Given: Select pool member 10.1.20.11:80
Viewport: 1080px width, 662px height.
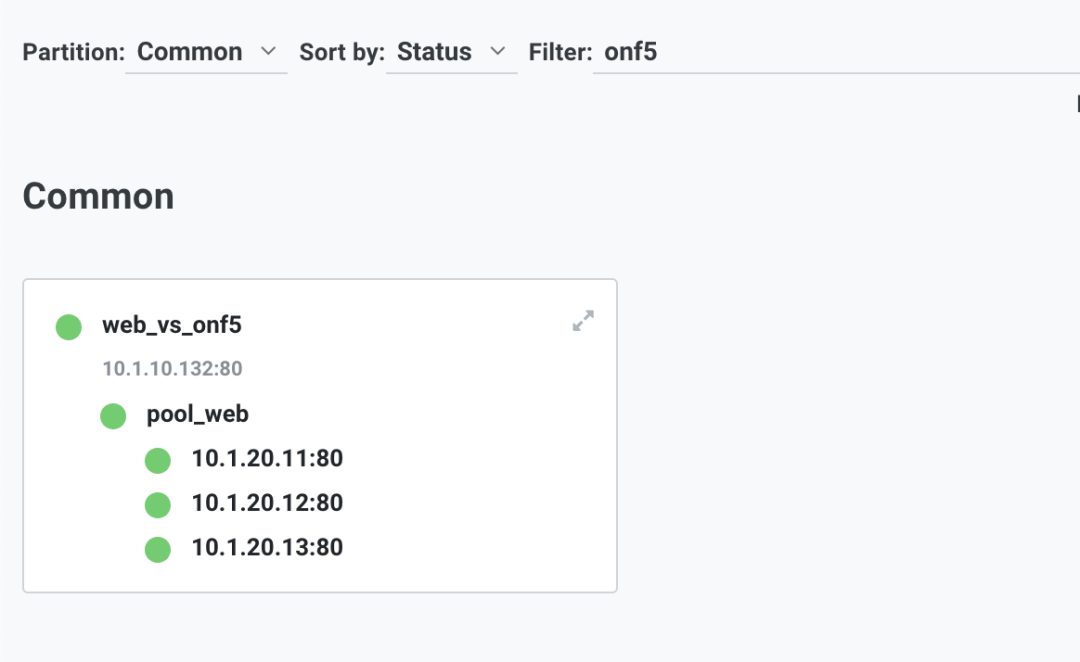Looking at the screenshot, I should click(267, 458).
